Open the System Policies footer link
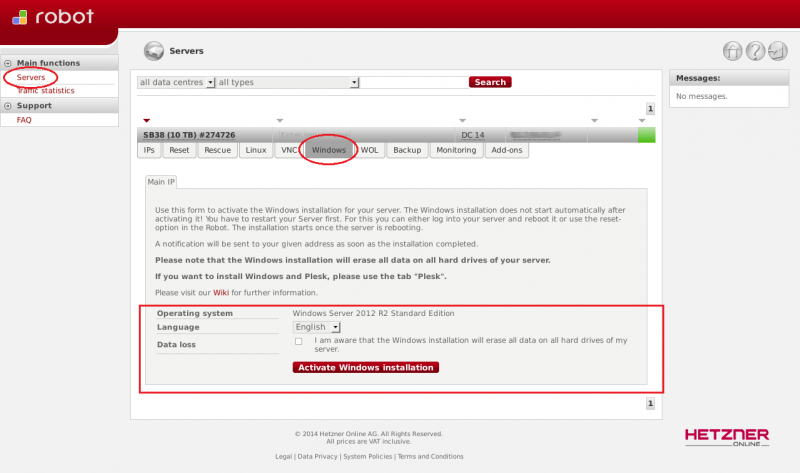This screenshot has height=473, width=800. (368, 457)
